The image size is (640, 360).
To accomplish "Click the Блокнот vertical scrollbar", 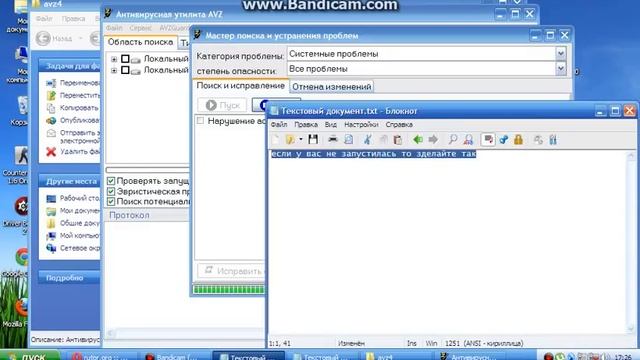I will (x=631, y=242).
